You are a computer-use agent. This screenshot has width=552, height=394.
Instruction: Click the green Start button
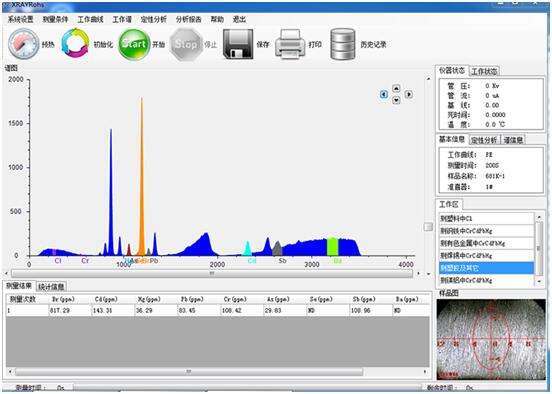(134, 44)
